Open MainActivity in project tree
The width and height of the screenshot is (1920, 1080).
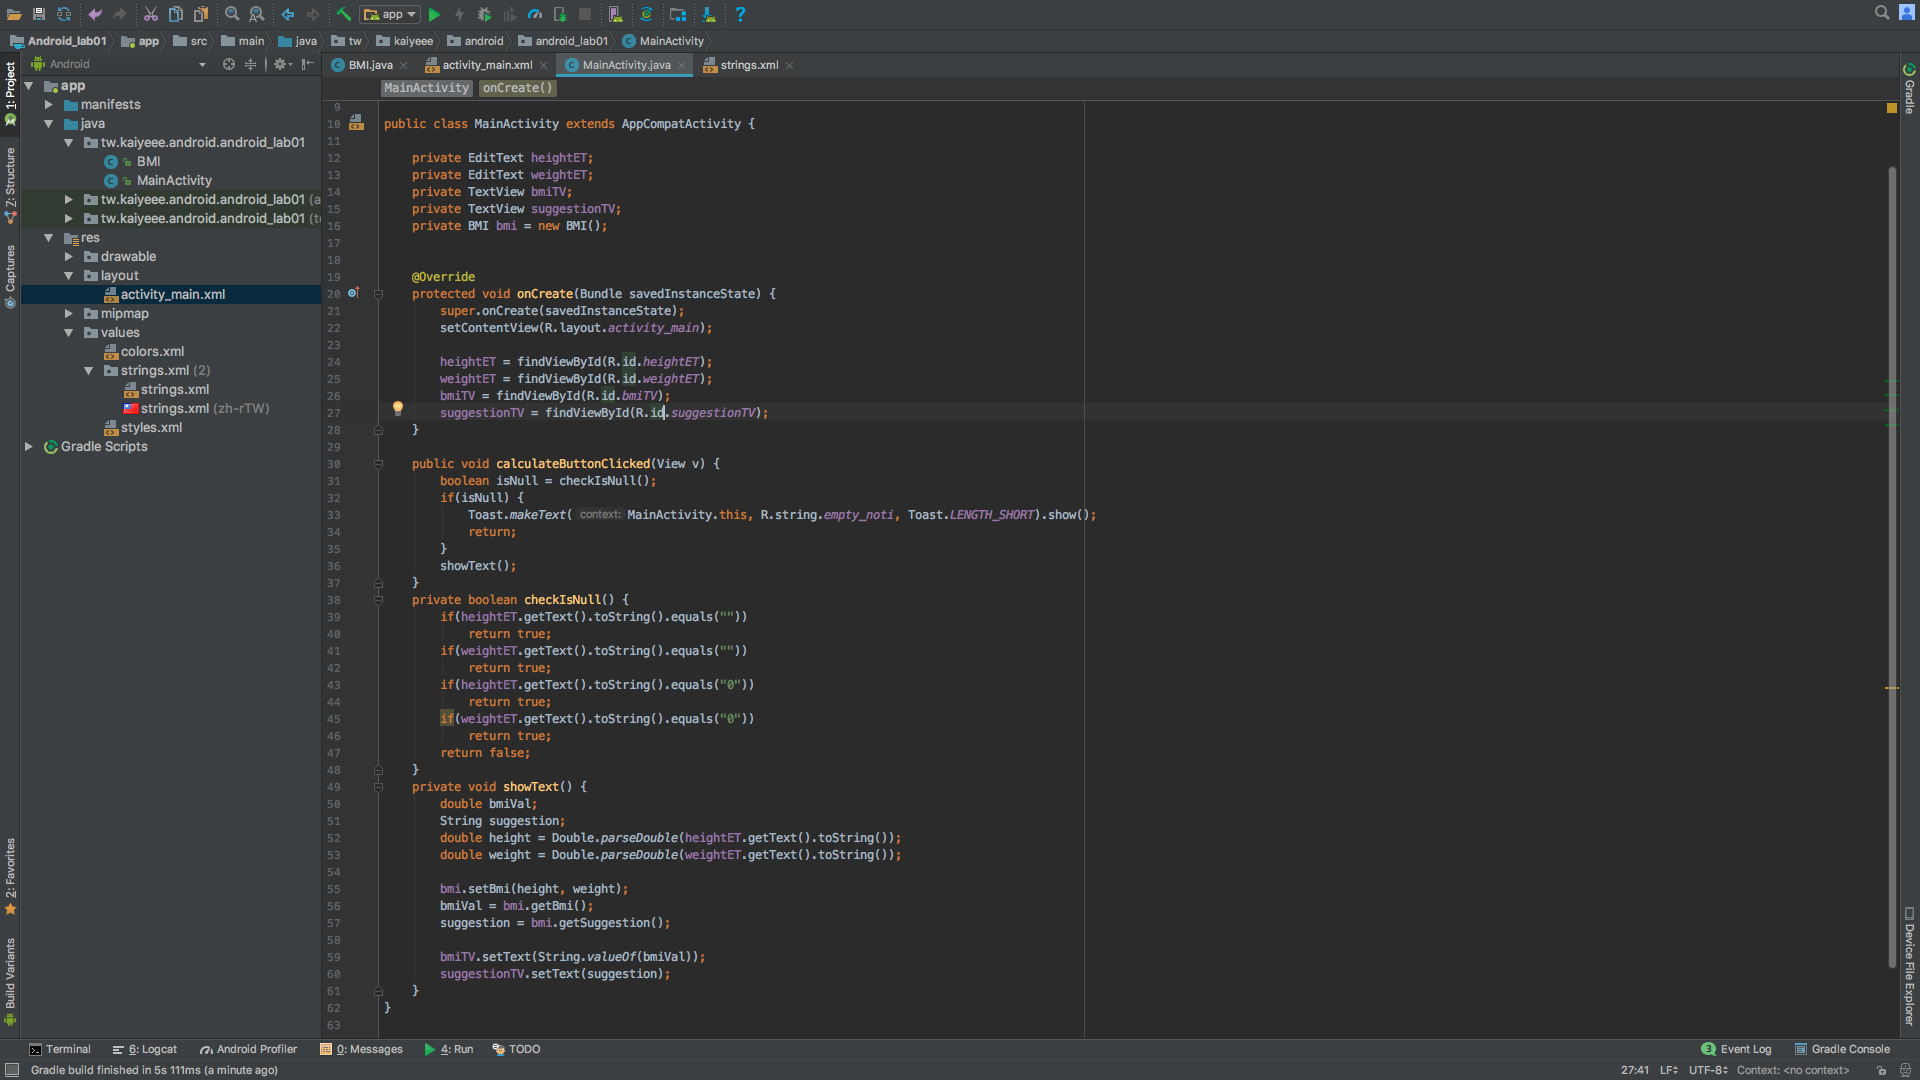point(174,181)
